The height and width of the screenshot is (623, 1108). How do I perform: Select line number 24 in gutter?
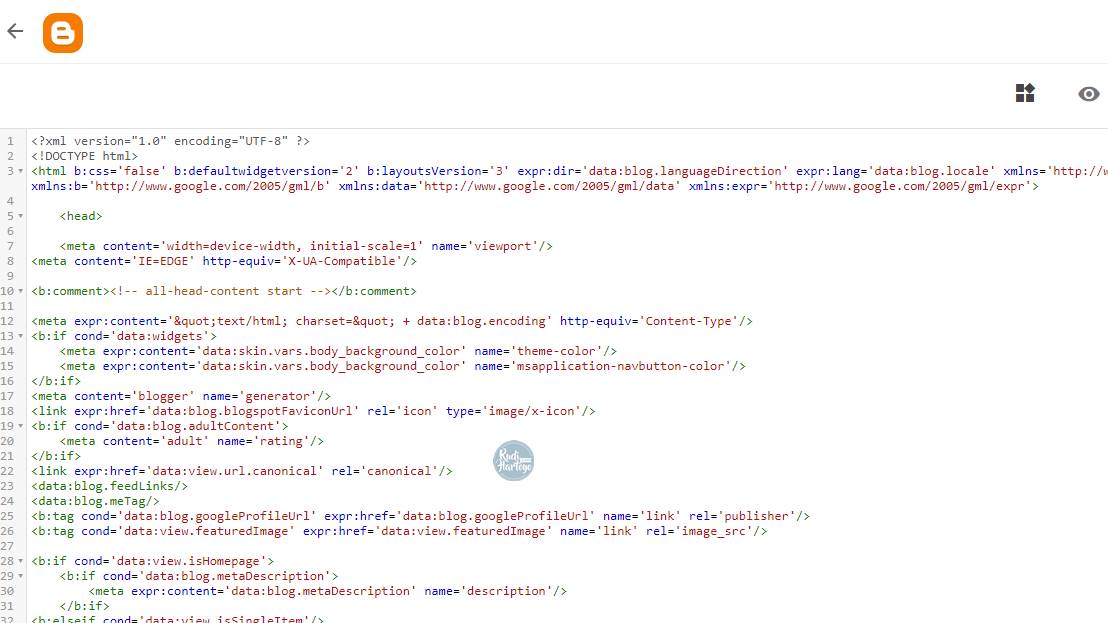[x=8, y=501]
